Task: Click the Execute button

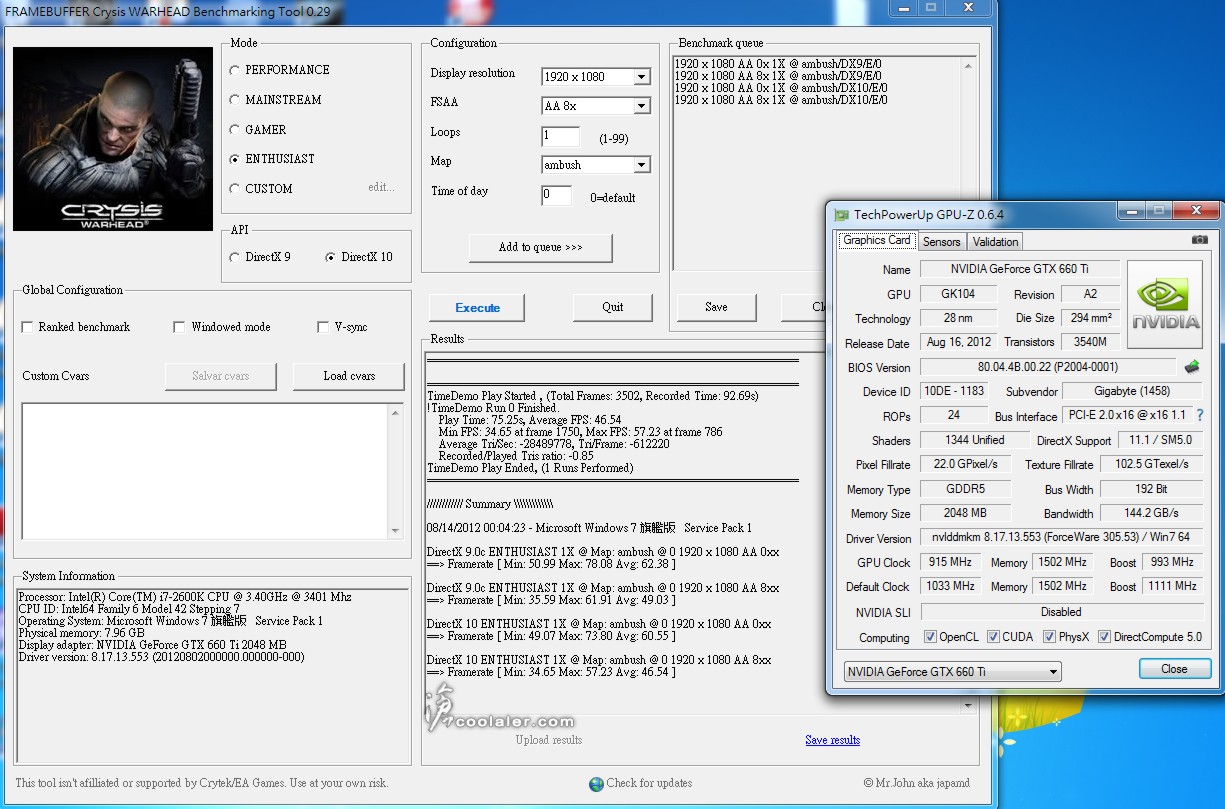Action: (x=478, y=308)
